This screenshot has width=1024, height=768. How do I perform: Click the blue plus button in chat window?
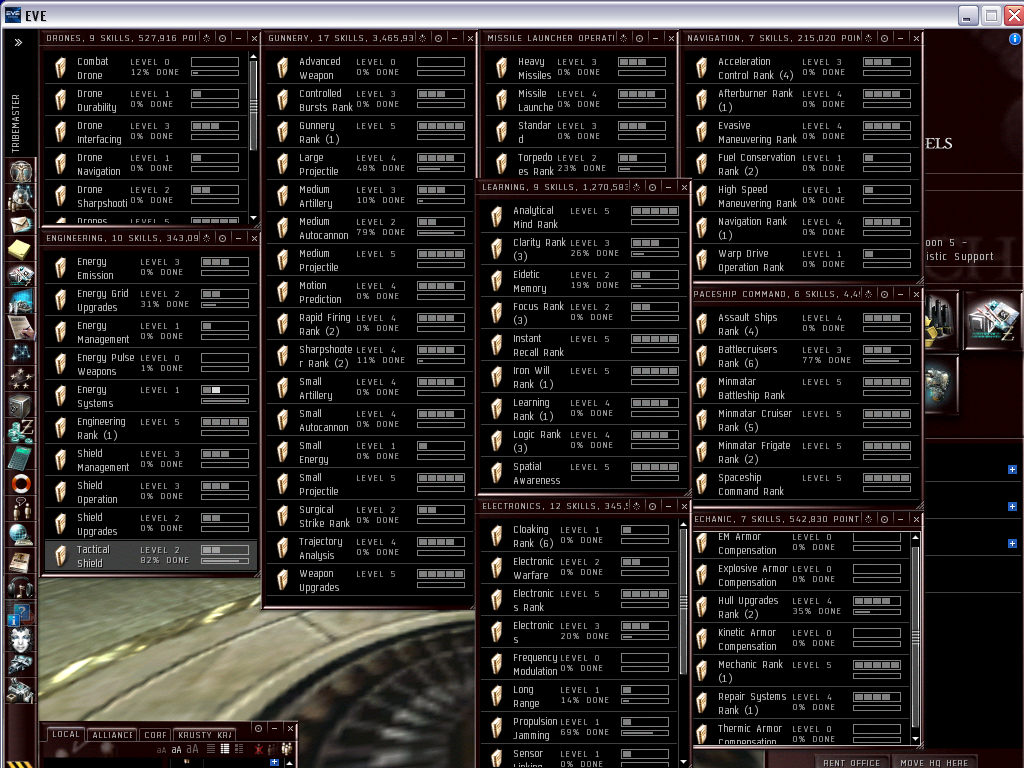coord(274,762)
